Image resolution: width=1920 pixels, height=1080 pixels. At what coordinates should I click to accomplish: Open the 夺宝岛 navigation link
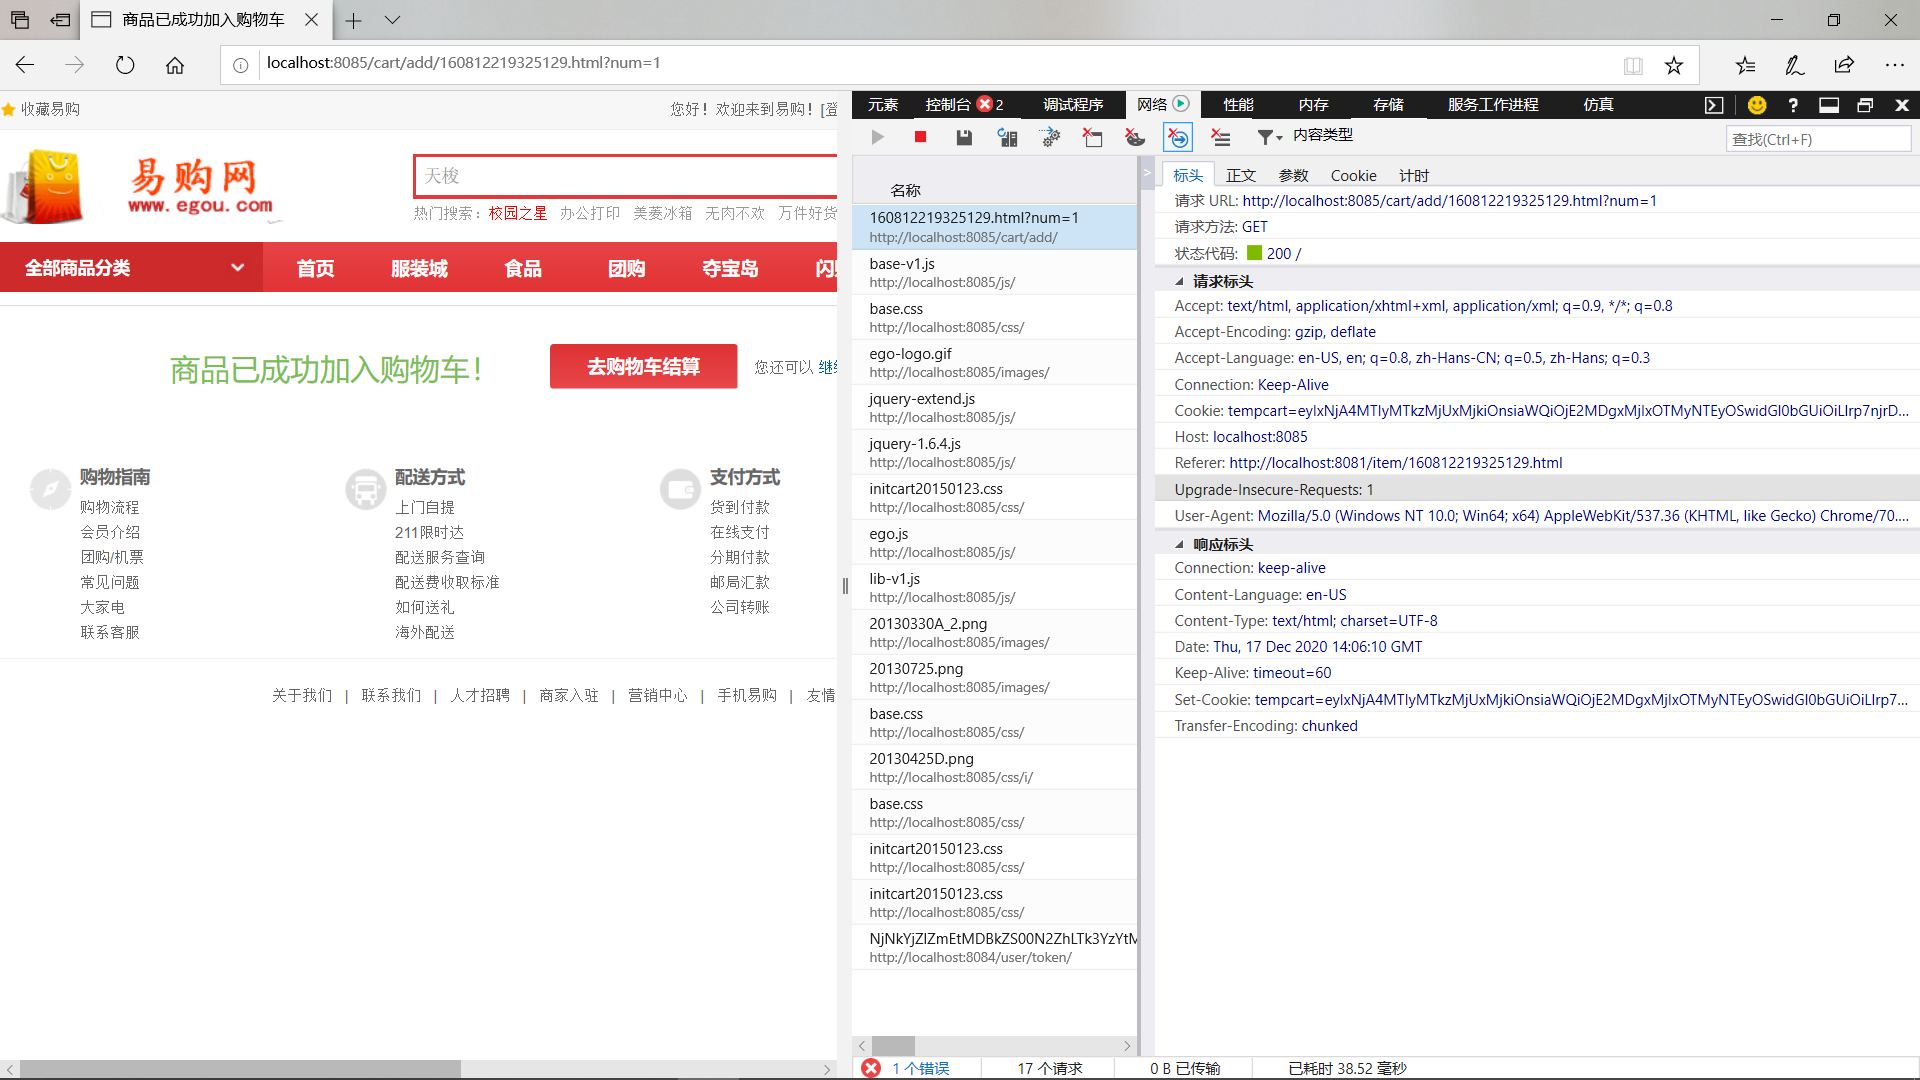click(x=730, y=268)
